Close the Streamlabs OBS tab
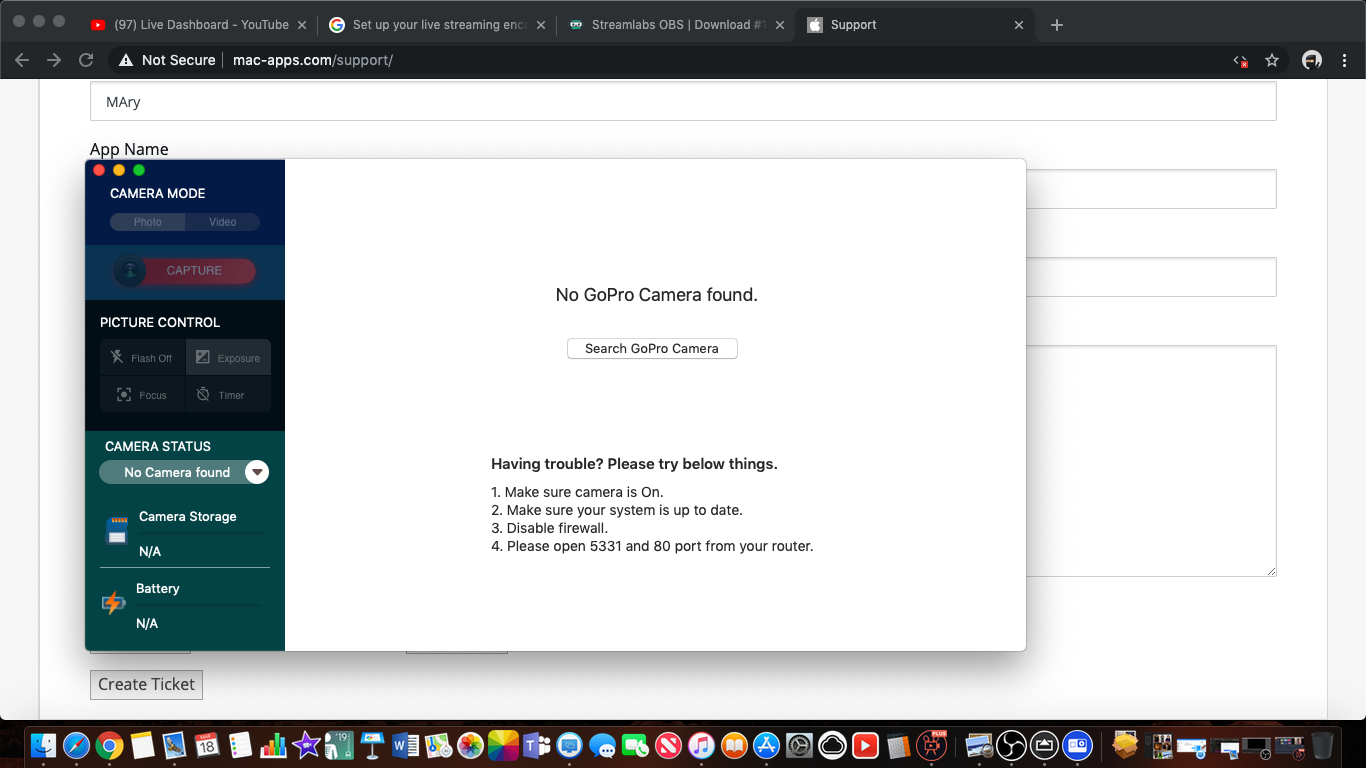This screenshot has height=768, width=1366. [x=780, y=25]
